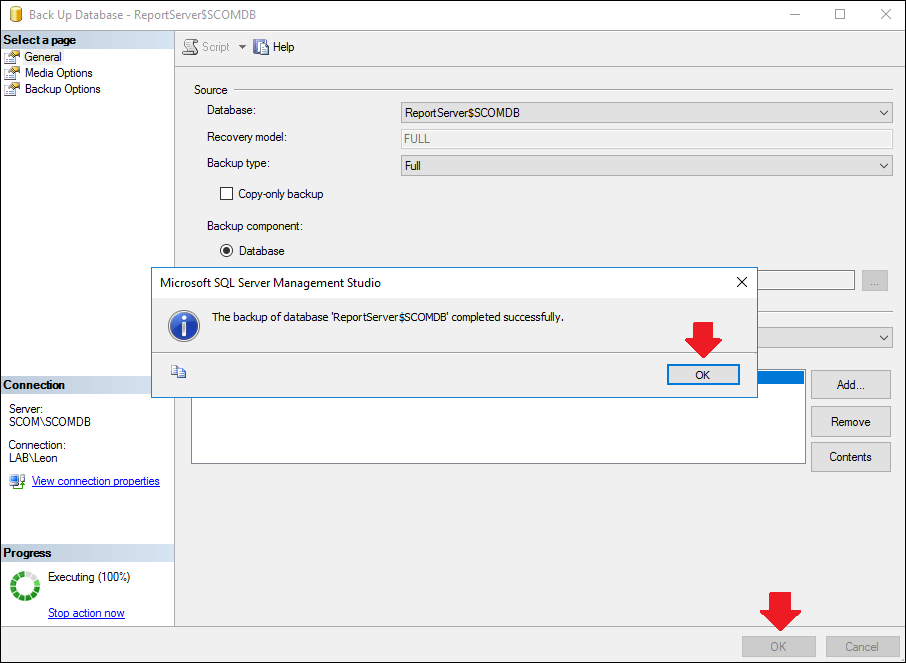Click the Backup Options page icon

[12, 89]
